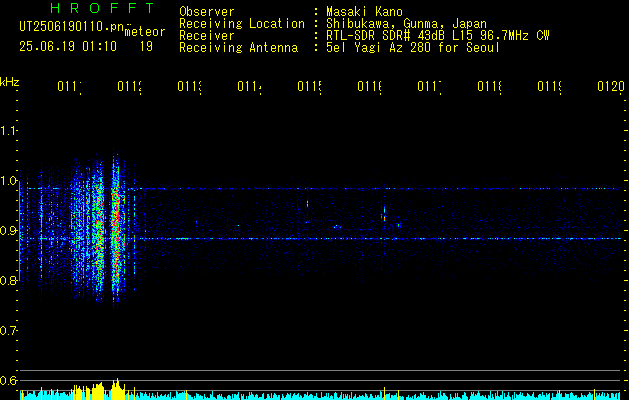Click the 0.9 kHz axis label
This screenshot has width=629, height=400.
pos(8,231)
